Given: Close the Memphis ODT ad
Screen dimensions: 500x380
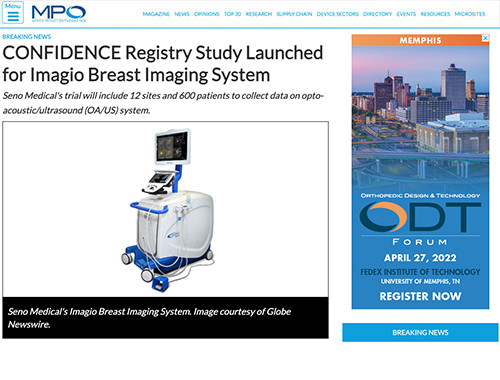Looking at the screenshot, I should point(485,38).
